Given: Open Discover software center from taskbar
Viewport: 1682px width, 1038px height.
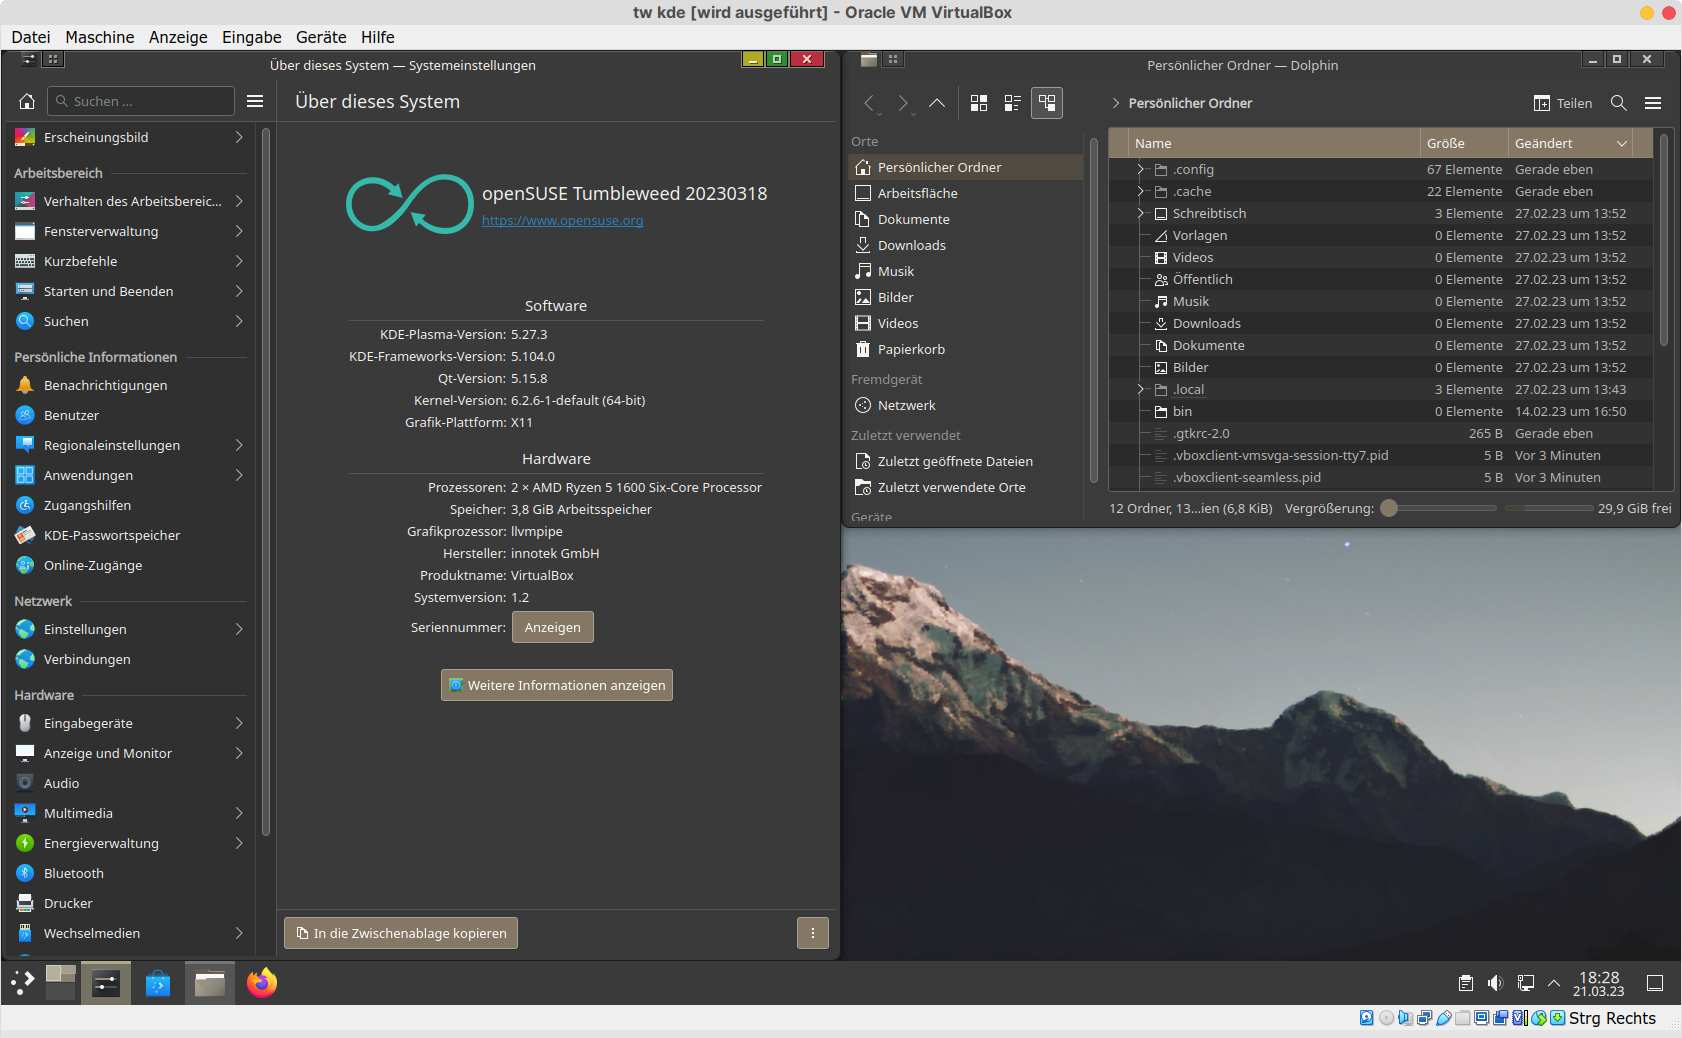Looking at the screenshot, I should (158, 983).
